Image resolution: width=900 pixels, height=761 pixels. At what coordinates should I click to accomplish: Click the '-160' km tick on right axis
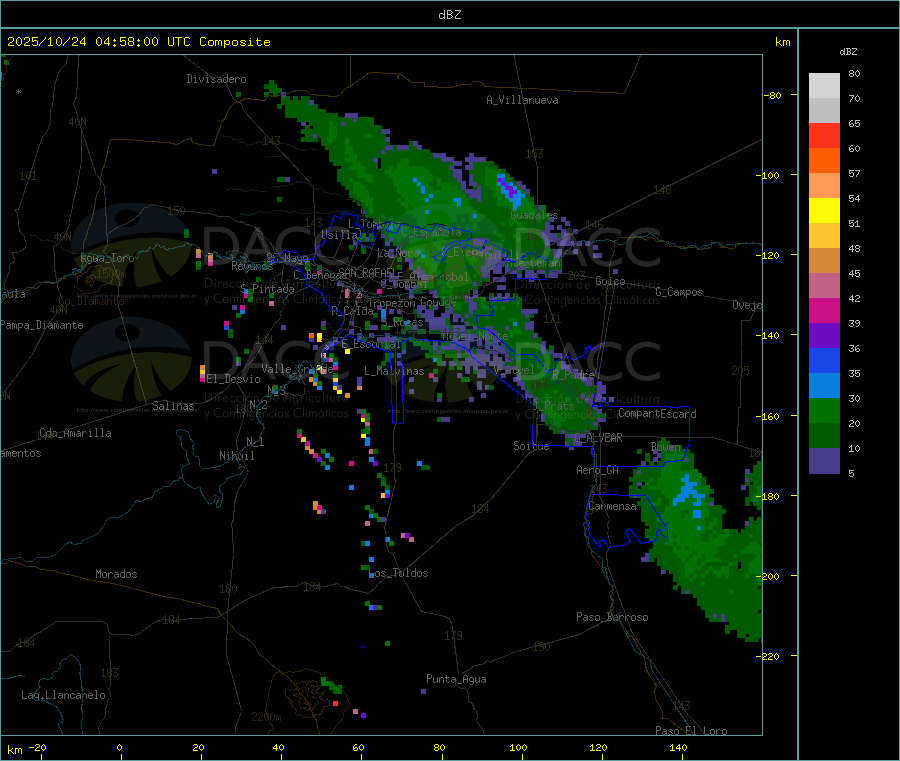770,416
